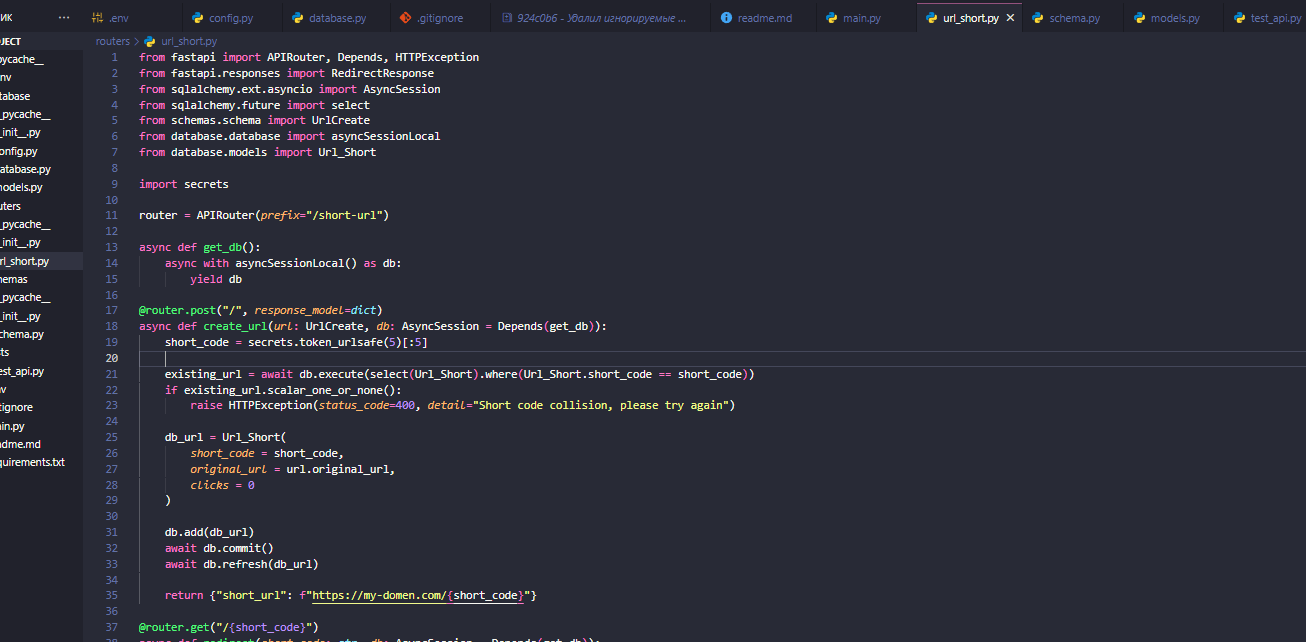Click line number 17 in gutter
The width and height of the screenshot is (1306, 642).
[x=112, y=310]
